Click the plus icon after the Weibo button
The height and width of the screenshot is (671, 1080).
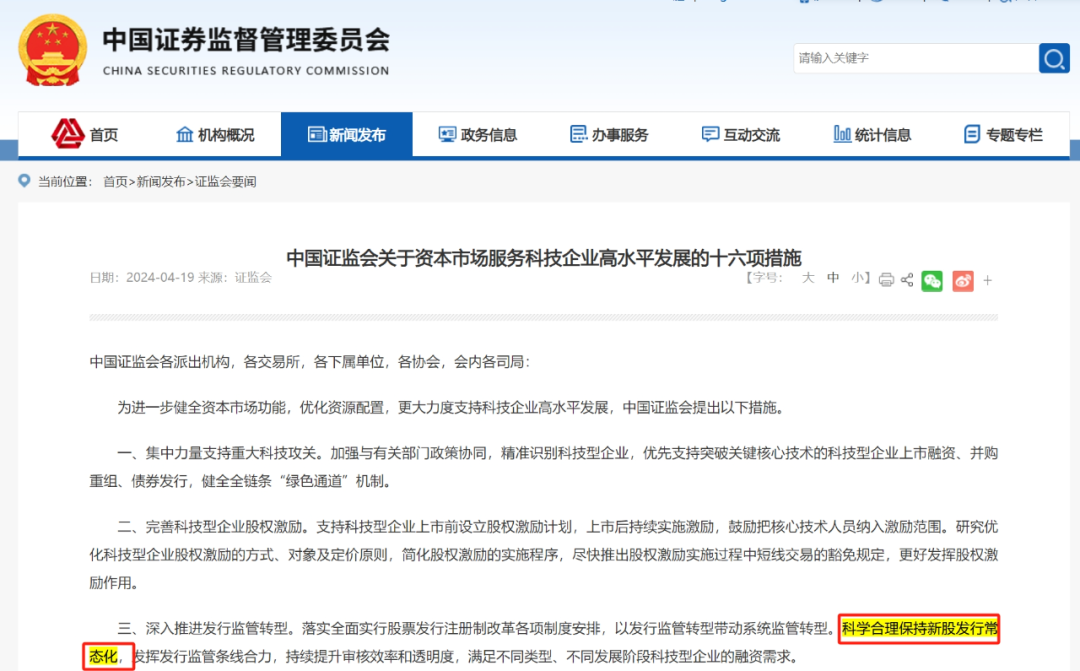pyautogui.click(x=987, y=281)
